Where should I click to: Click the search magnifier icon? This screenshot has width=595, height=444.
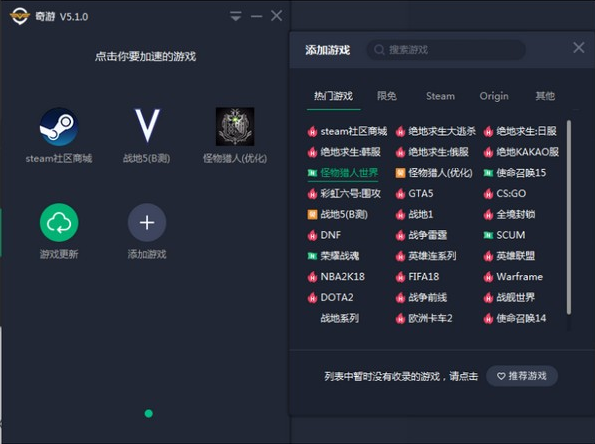click(x=379, y=50)
